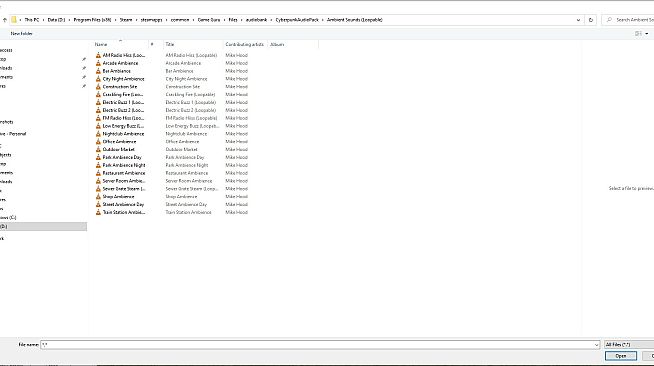Open OneDrive - Personal in the sidebar
Viewport: 654px width, 366px height.
pyautogui.click(x=13, y=134)
